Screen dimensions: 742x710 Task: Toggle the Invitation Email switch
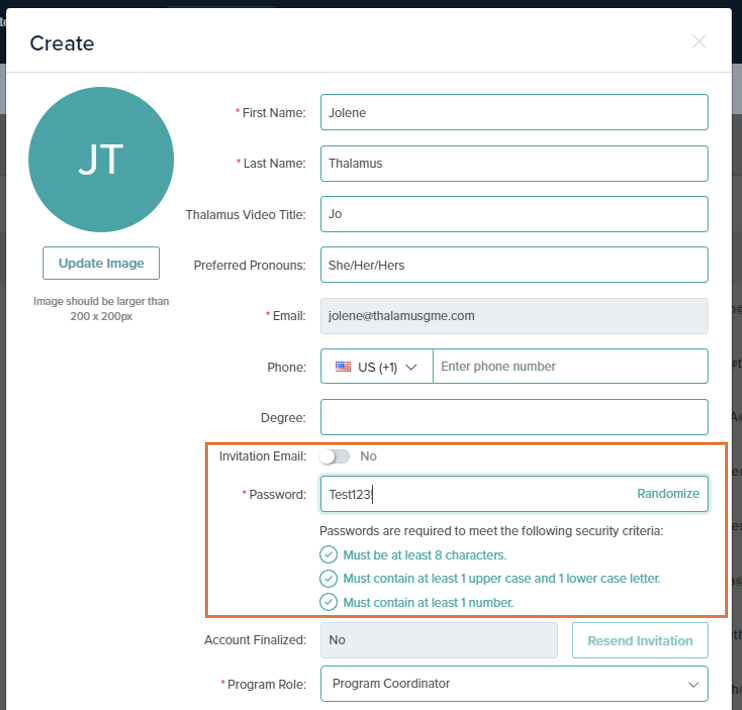point(335,456)
